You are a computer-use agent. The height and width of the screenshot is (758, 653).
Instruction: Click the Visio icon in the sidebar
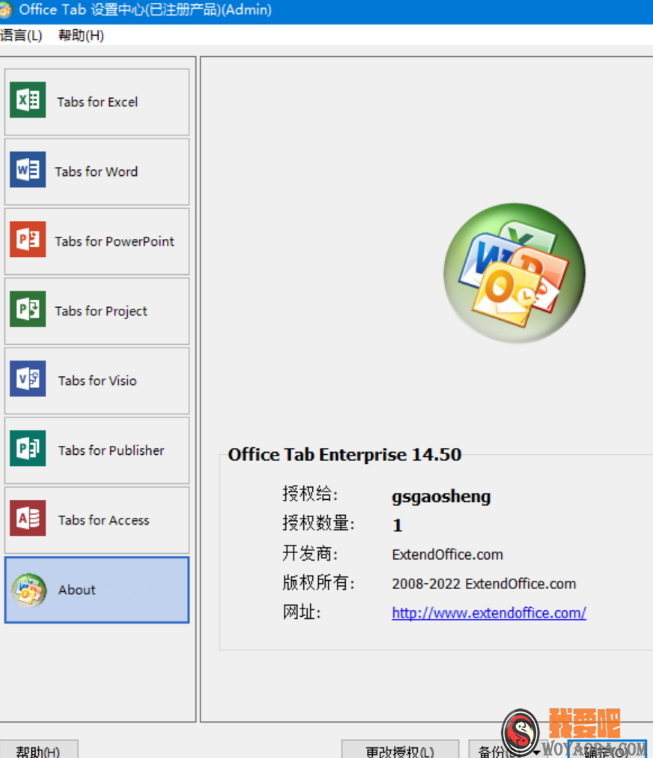28,379
